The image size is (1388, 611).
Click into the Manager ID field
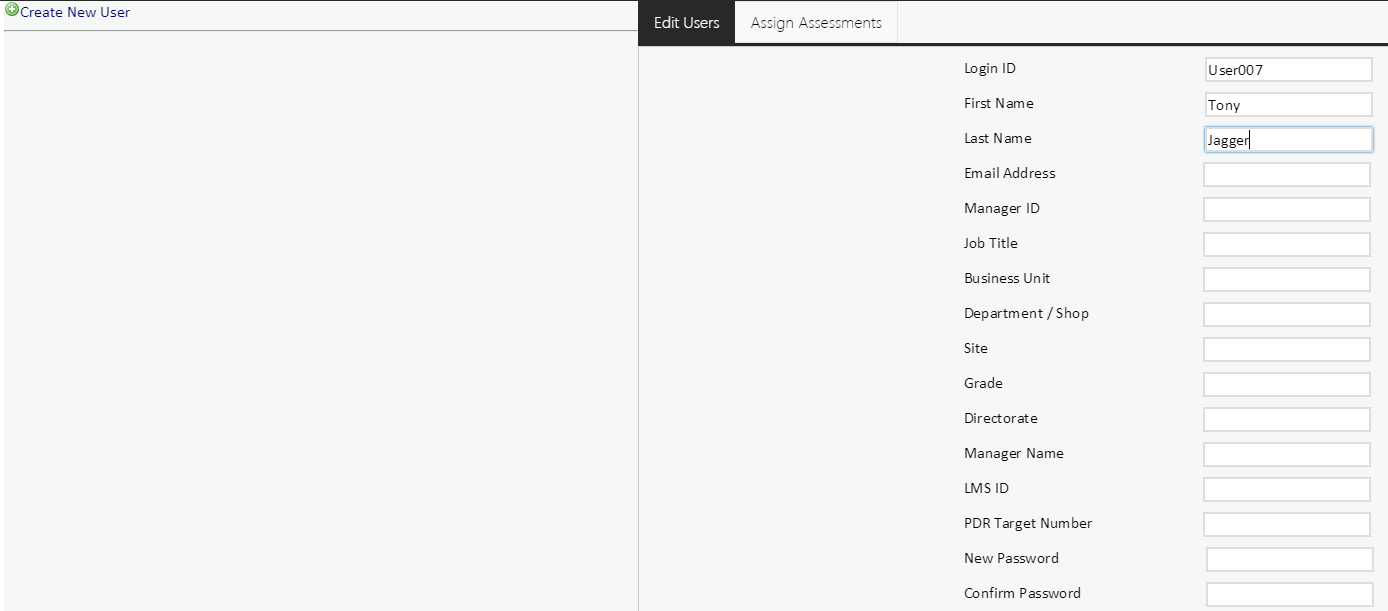1286,210
